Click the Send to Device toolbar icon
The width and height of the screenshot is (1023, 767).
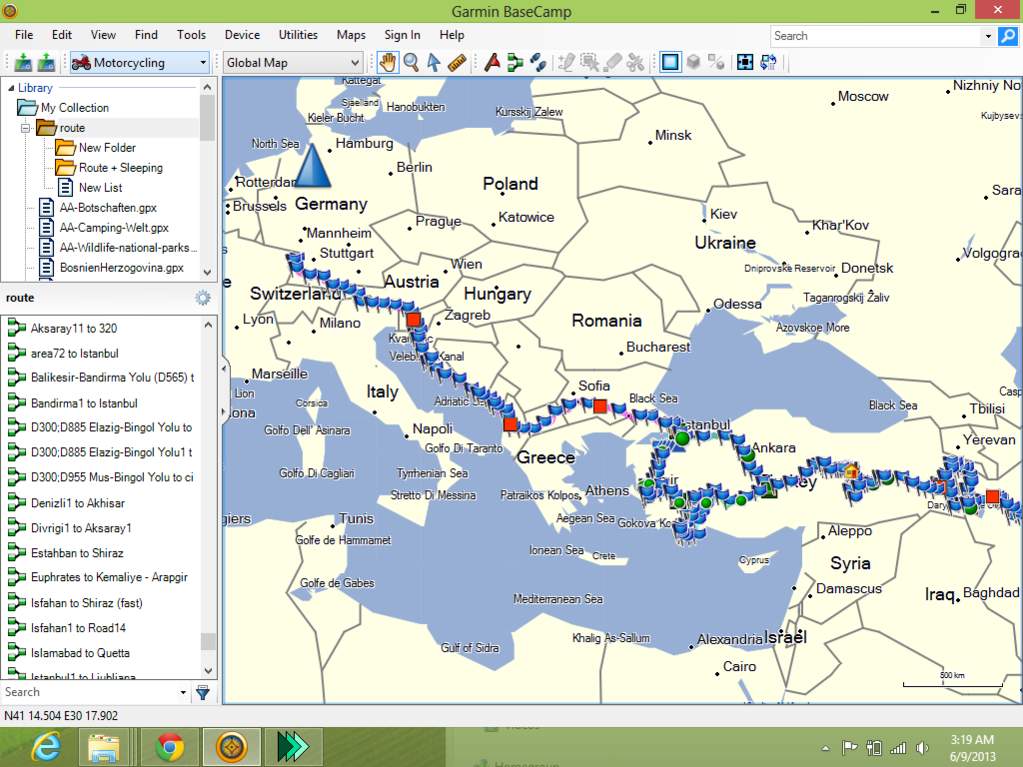point(23,63)
